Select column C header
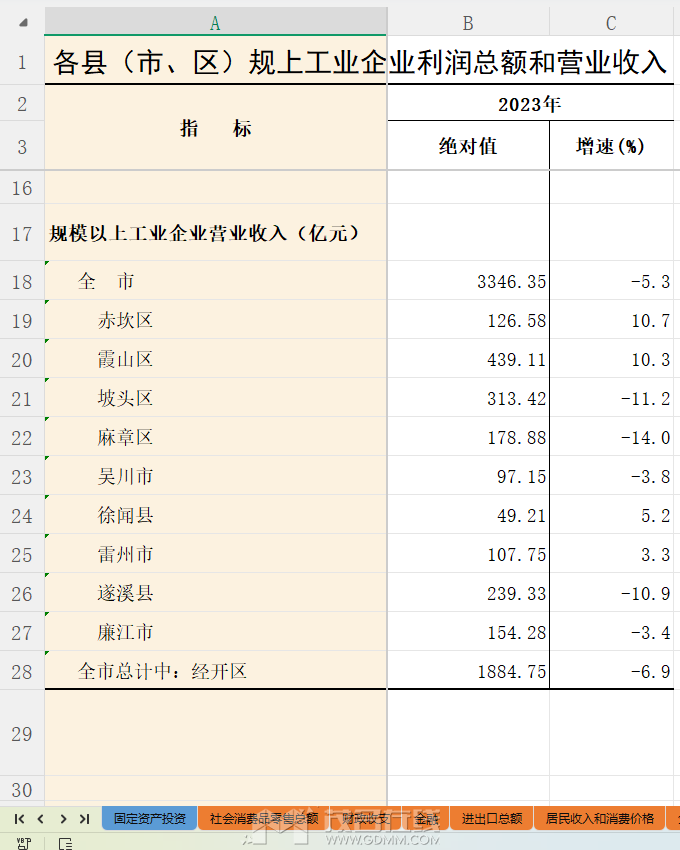The height and width of the screenshot is (850, 680). coord(611,23)
